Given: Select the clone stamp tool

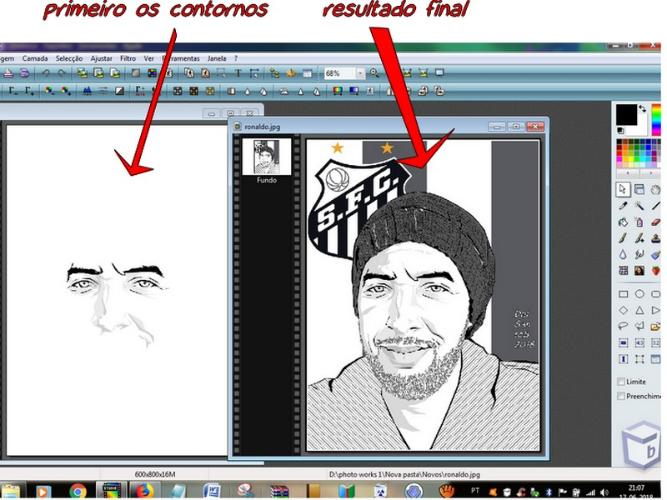Looking at the screenshot, I should (656, 238).
